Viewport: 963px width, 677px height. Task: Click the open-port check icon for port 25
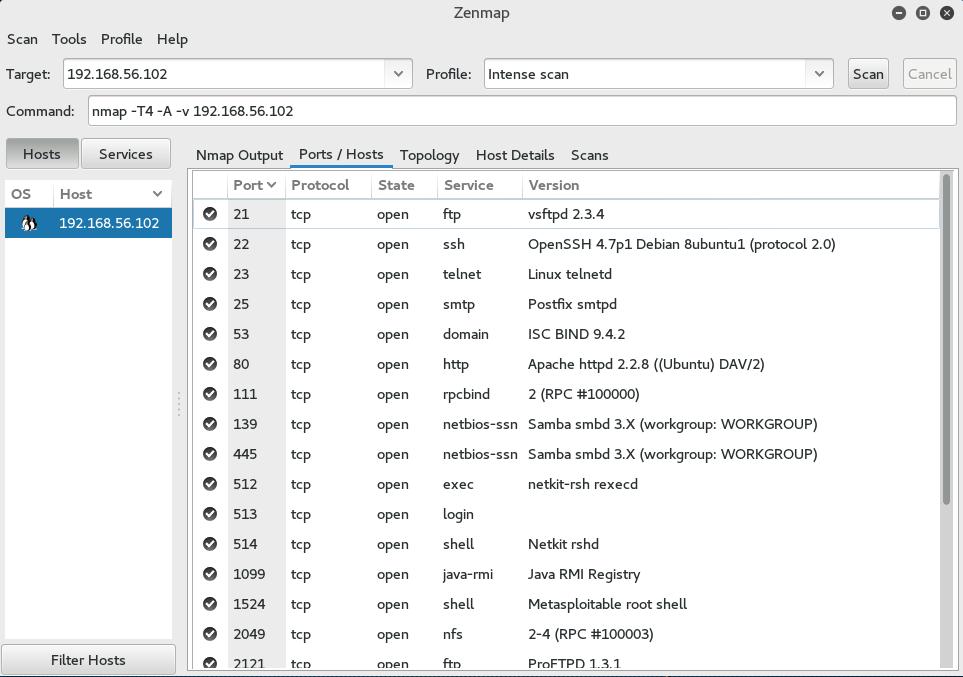click(x=210, y=304)
